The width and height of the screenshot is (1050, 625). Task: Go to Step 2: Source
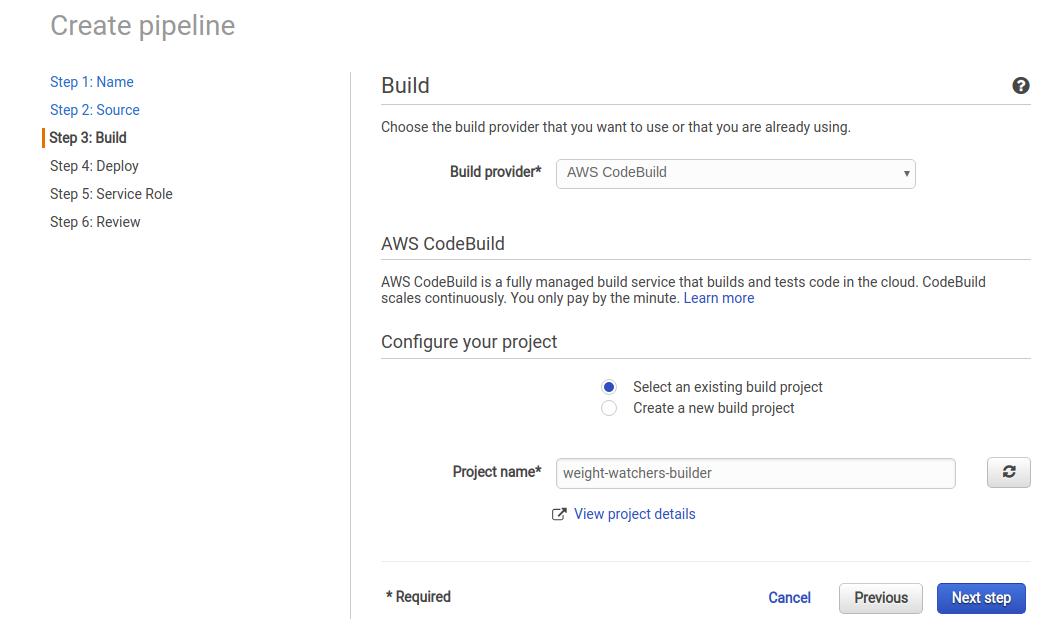(94, 110)
